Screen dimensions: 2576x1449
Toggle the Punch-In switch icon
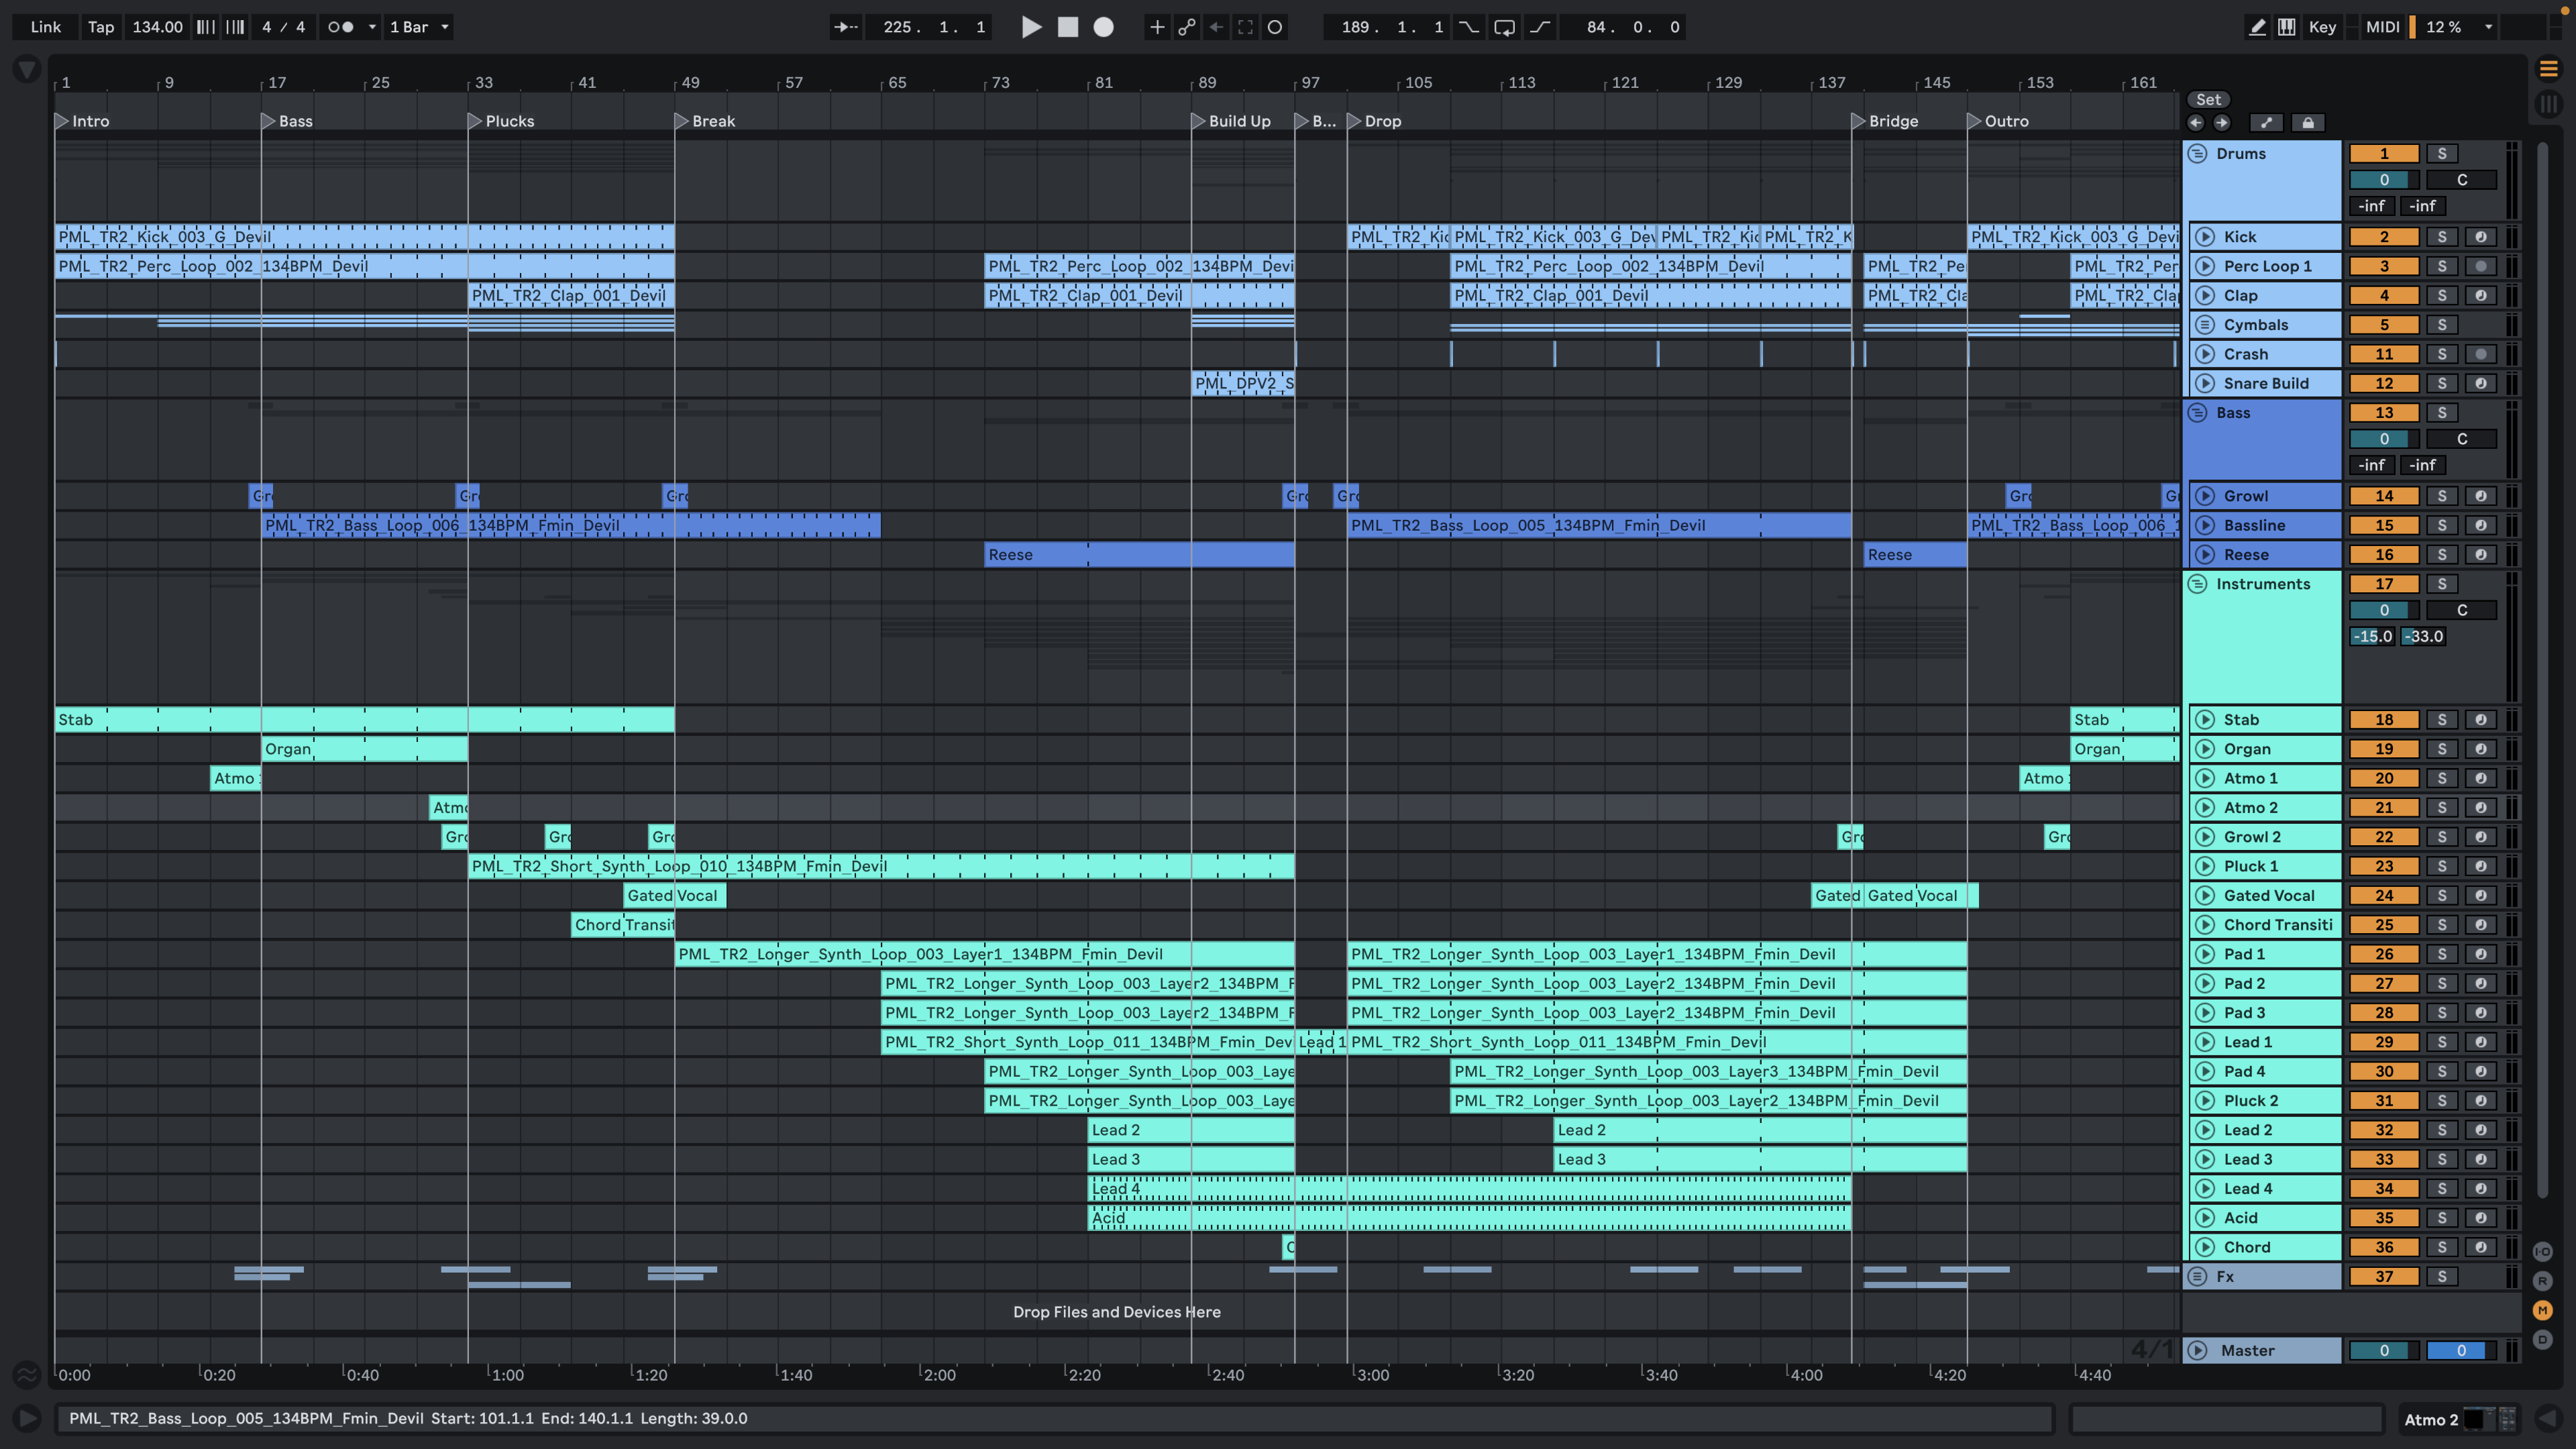[x=1468, y=27]
